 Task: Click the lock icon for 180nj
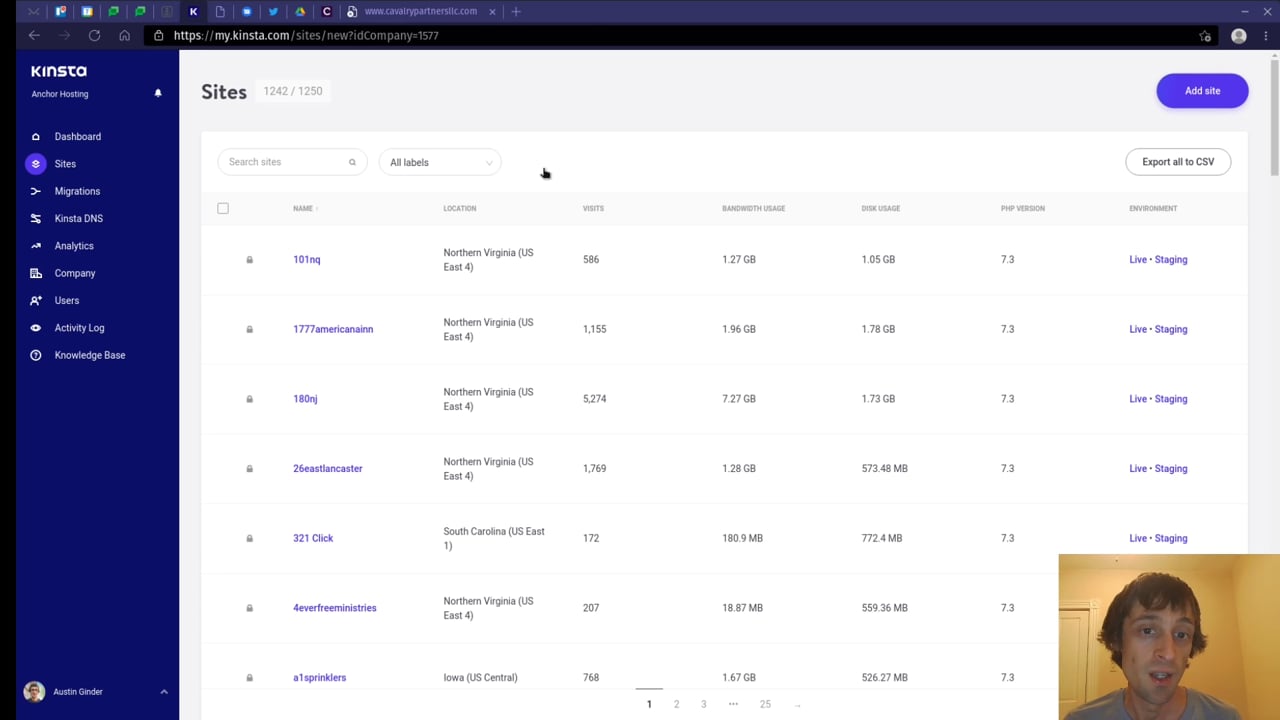[250, 399]
